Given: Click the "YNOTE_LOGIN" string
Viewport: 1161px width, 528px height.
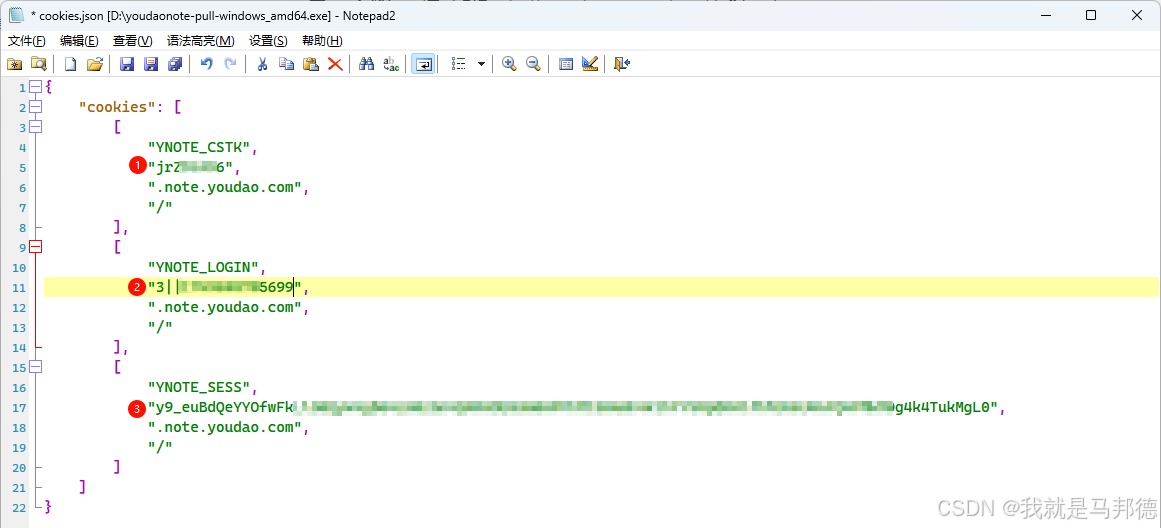Looking at the screenshot, I should click(204, 267).
